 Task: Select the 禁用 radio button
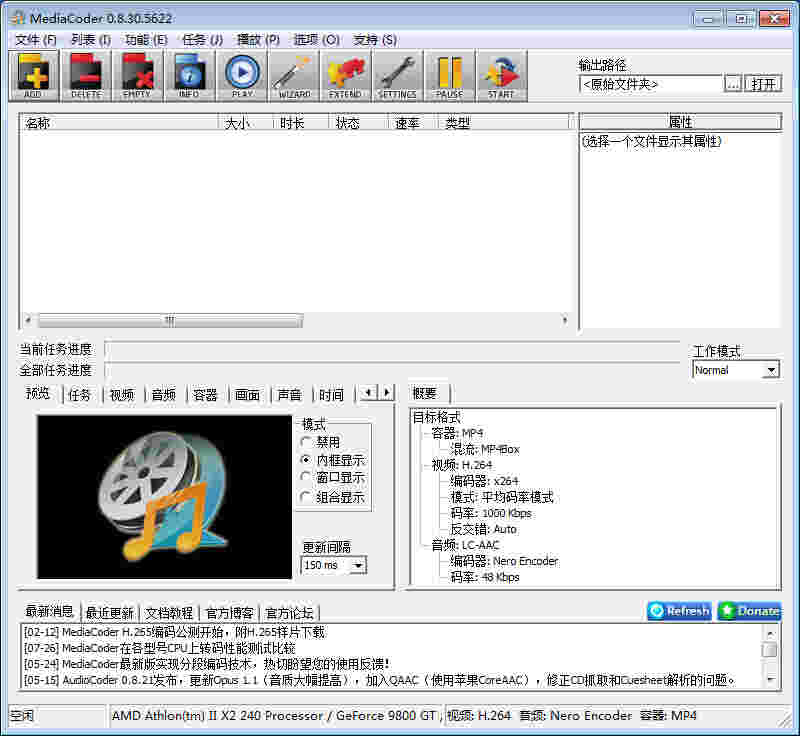click(306, 440)
